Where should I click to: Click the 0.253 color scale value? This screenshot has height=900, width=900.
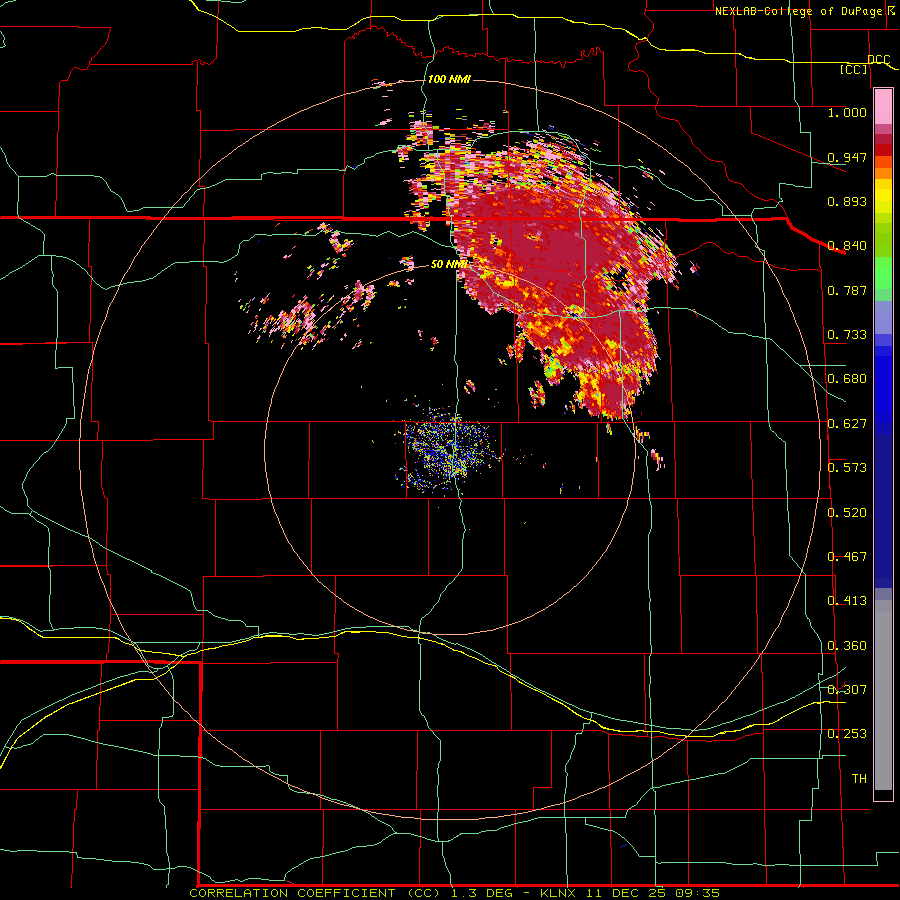(847, 734)
